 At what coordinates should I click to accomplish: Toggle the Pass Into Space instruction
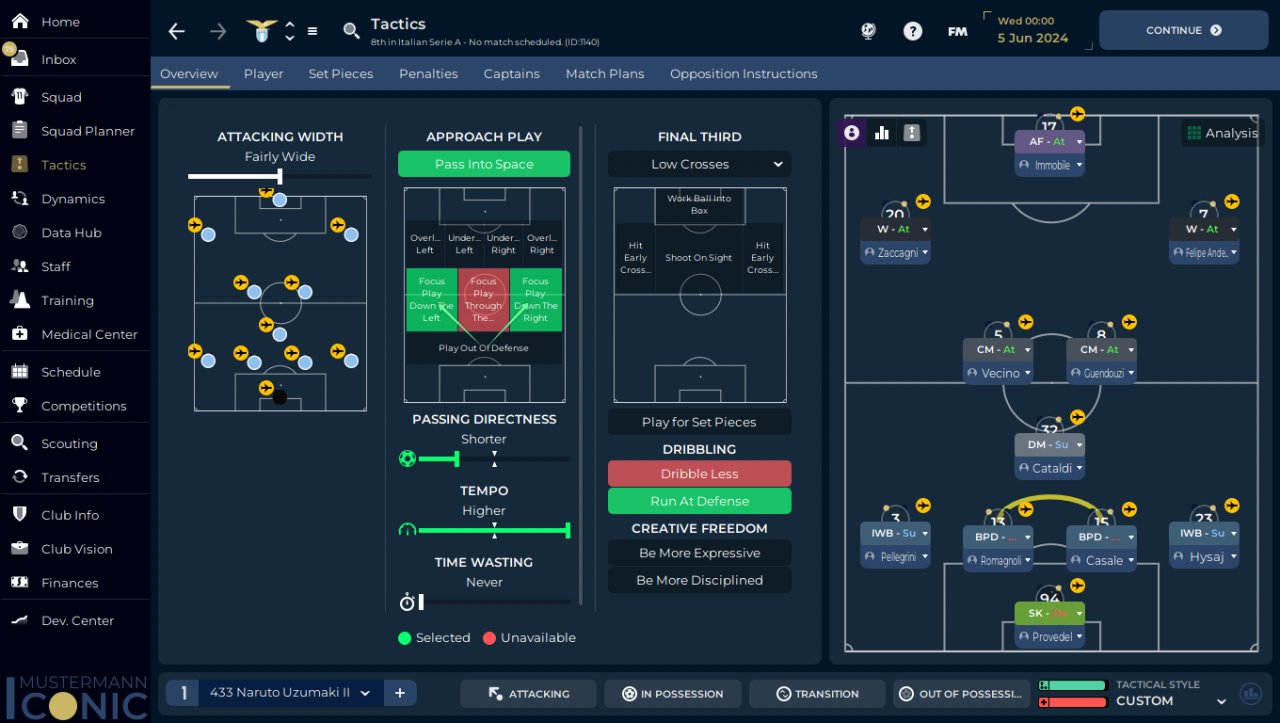coord(484,164)
